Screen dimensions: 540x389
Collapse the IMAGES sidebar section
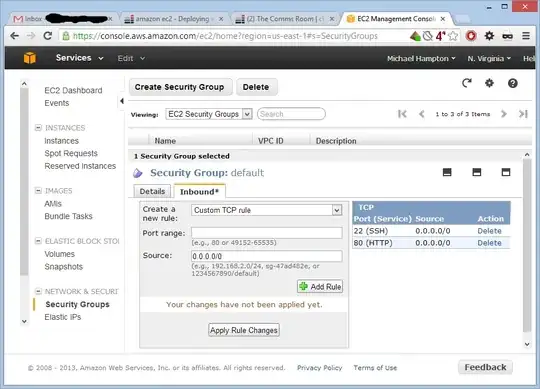tap(38, 190)
